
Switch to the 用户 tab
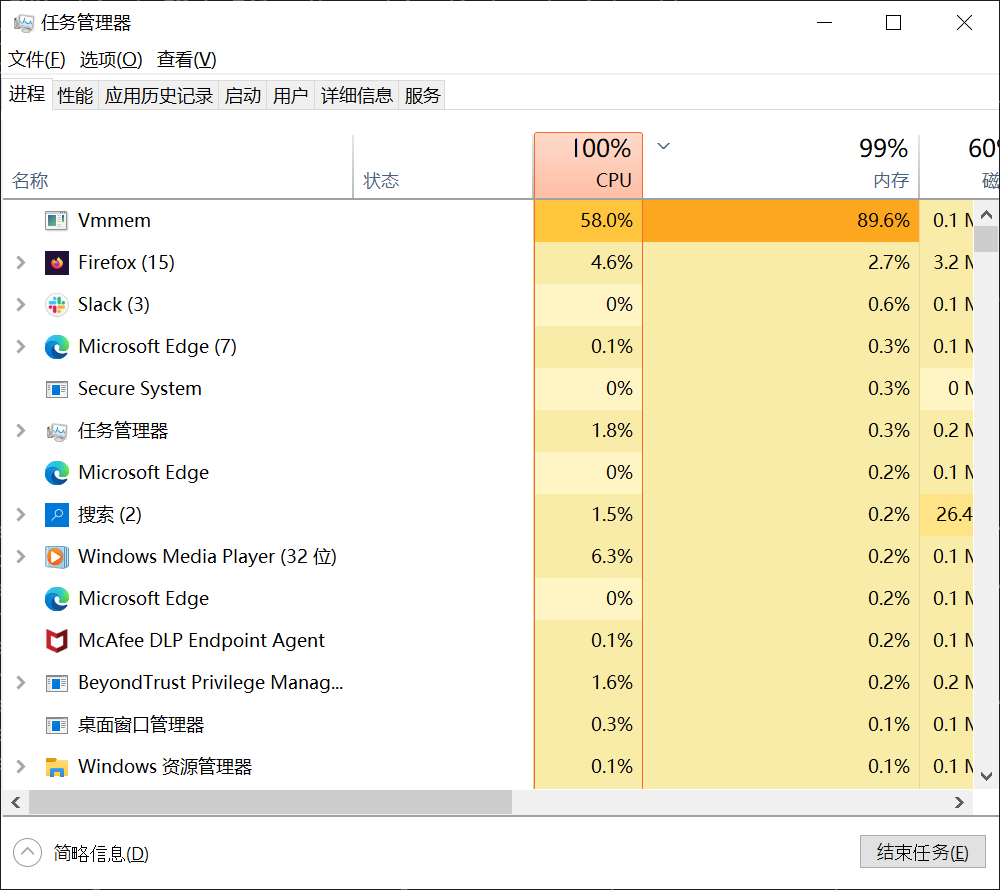(x=291, y=96)
